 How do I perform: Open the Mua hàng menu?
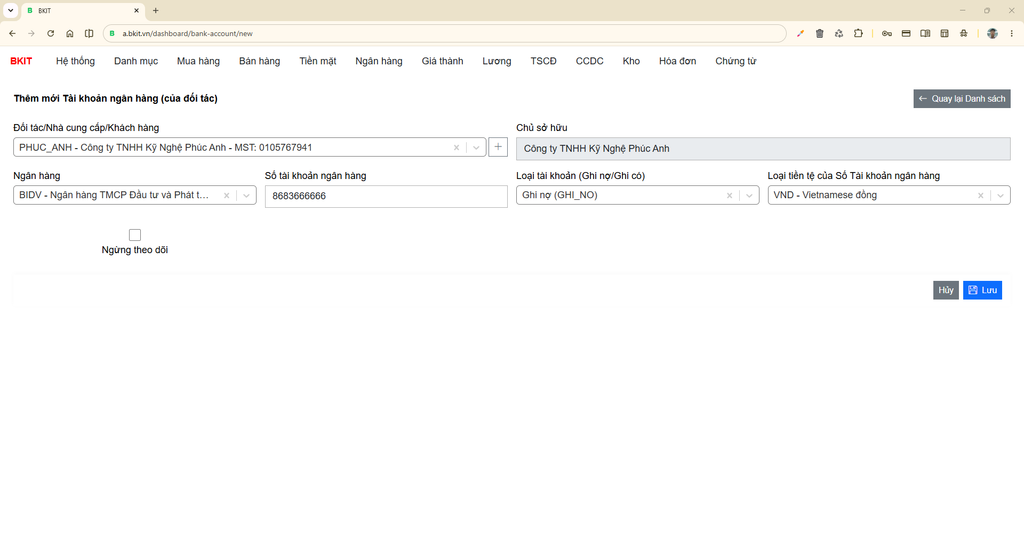(x=199, y=61)
